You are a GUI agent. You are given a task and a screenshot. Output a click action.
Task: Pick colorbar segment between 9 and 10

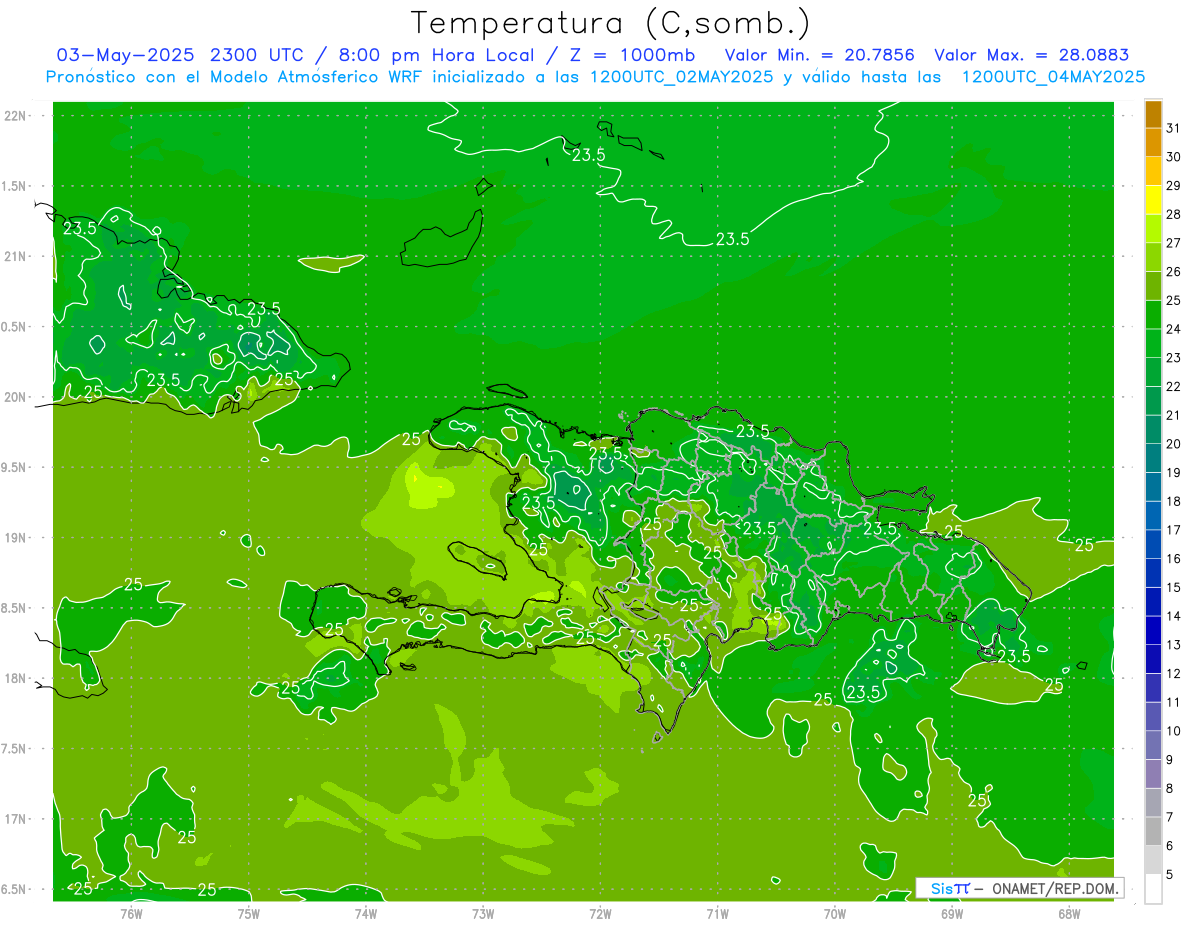coord(1153,745)
